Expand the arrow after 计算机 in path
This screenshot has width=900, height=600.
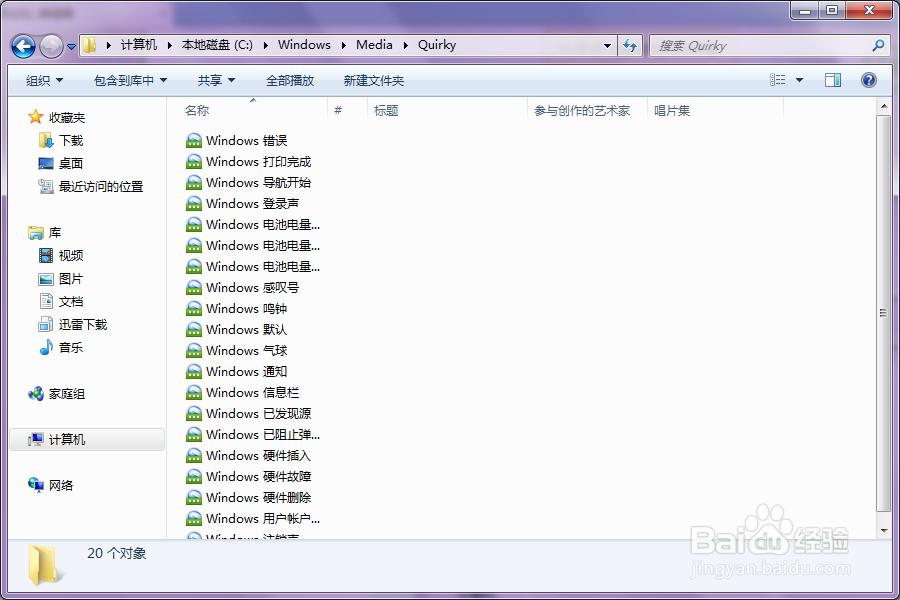pos(170,45)
